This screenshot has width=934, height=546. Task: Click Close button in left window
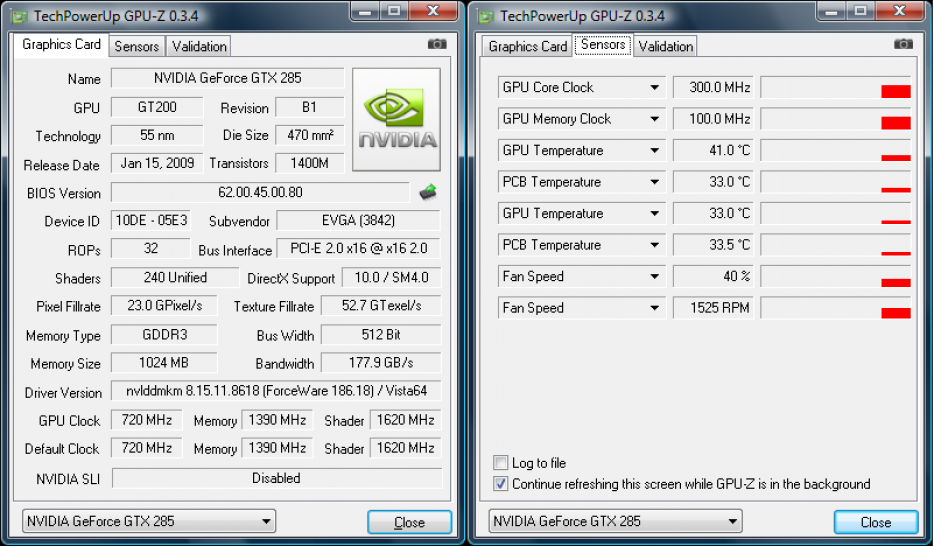pyautogui.click(x=409, y=522)
